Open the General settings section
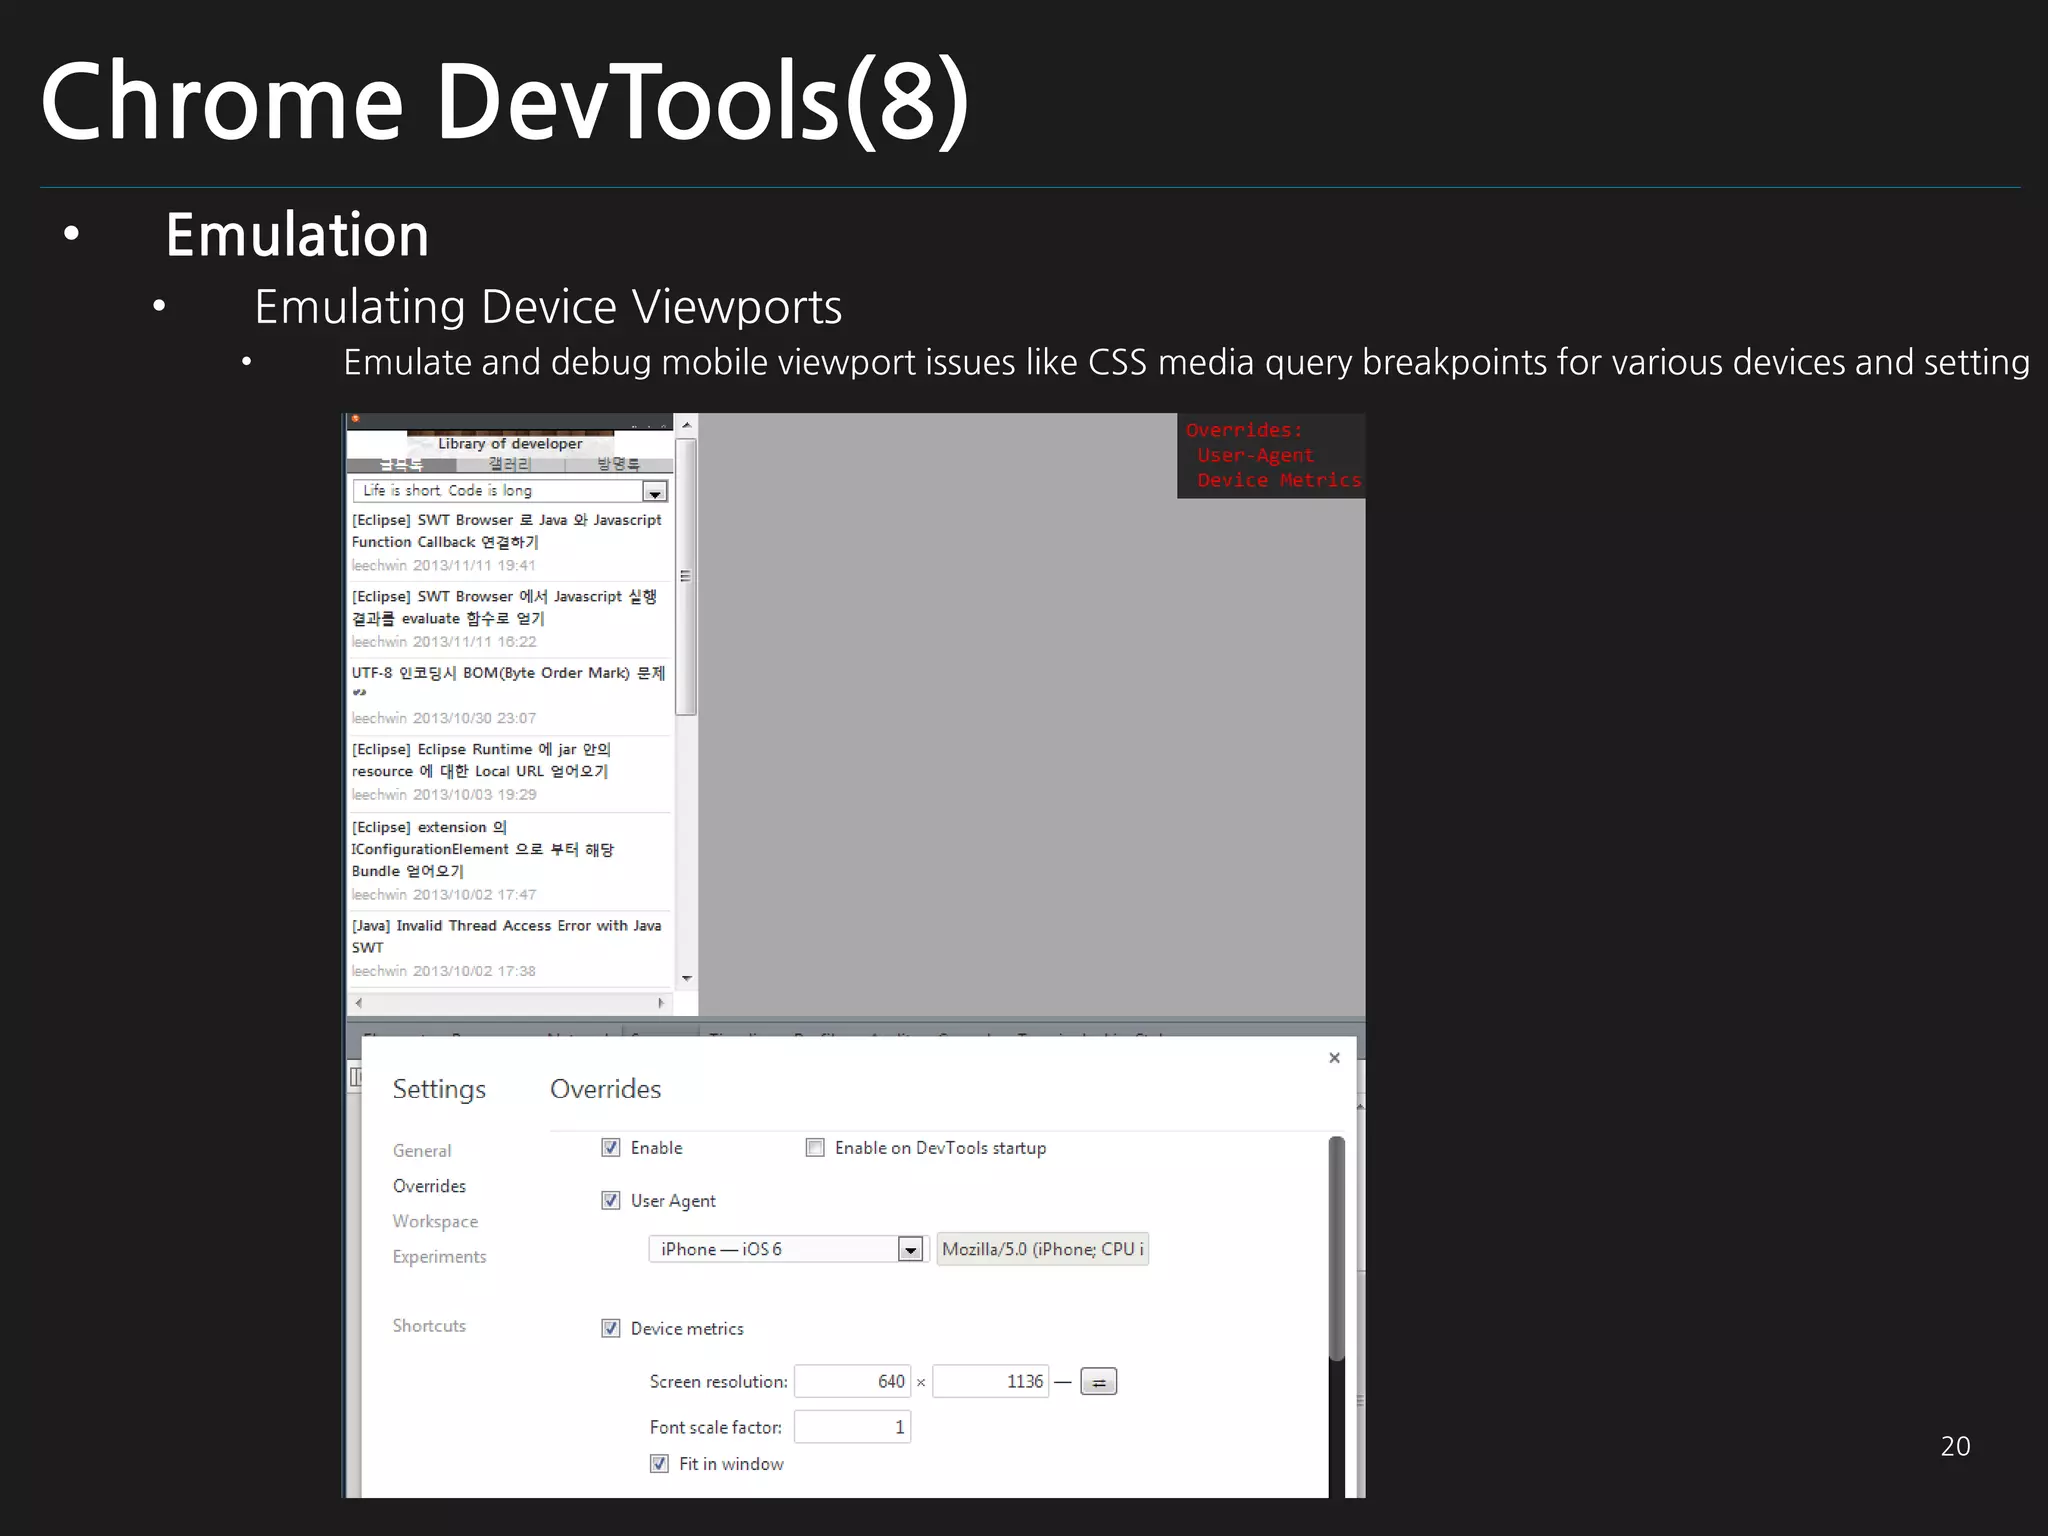Viewport: 2048px width, 1536px height. pyautogui.click(x=422, y=1151)
